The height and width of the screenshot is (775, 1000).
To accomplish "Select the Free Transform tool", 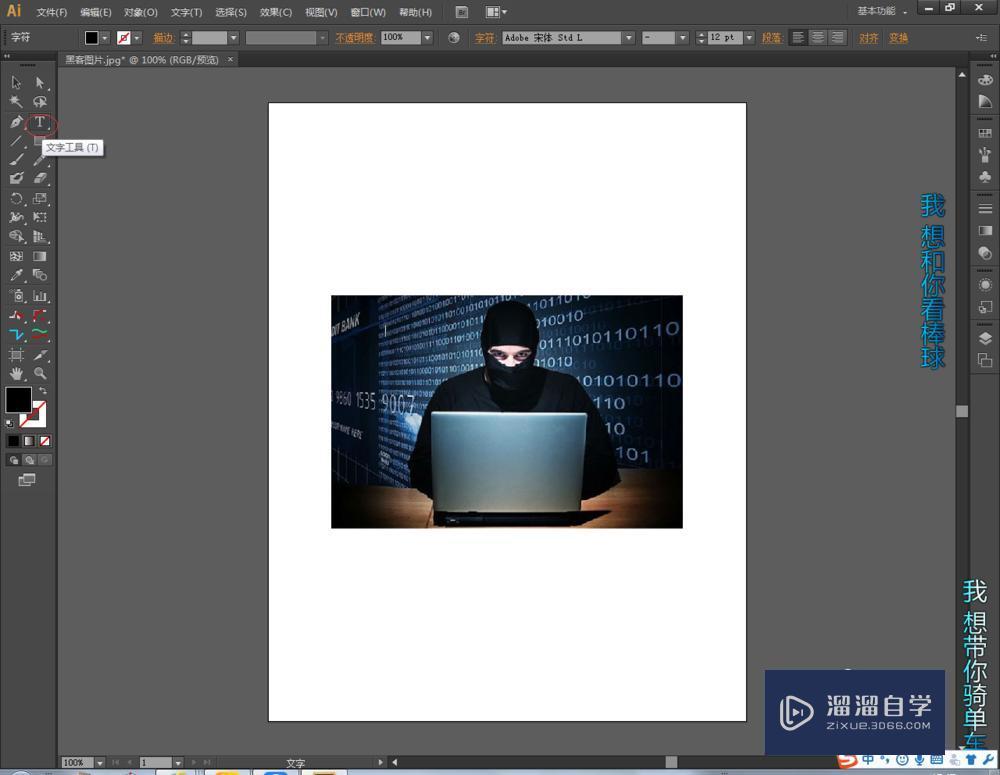I will tap(40, 218).
